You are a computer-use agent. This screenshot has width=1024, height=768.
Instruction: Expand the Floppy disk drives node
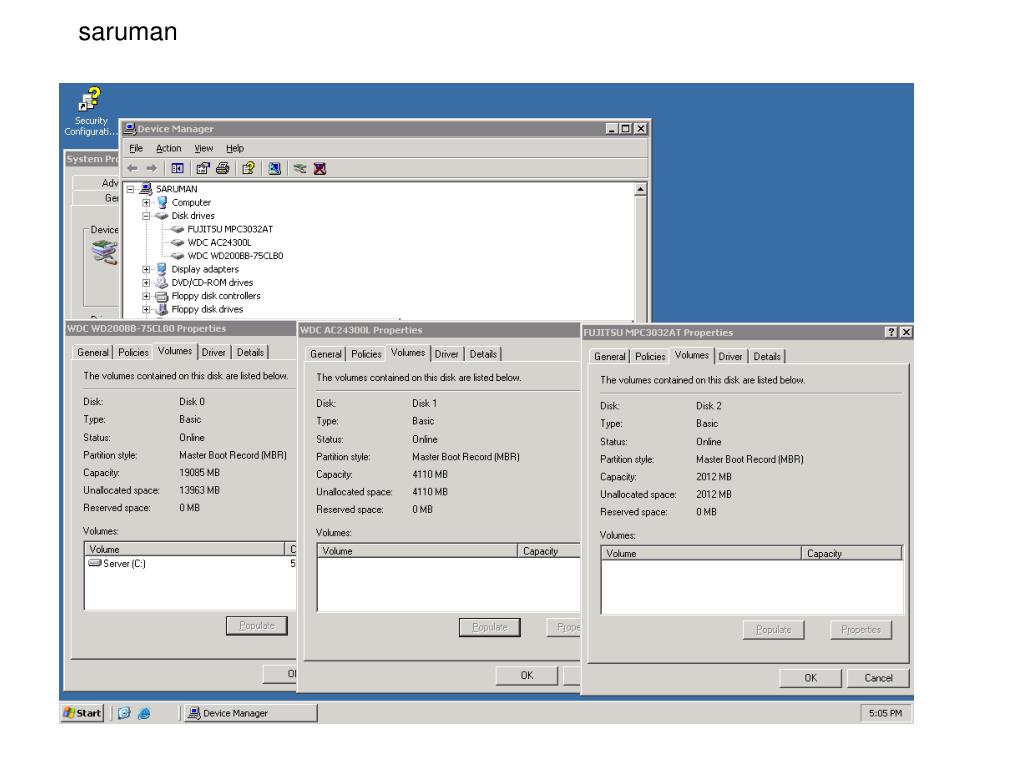146,310
